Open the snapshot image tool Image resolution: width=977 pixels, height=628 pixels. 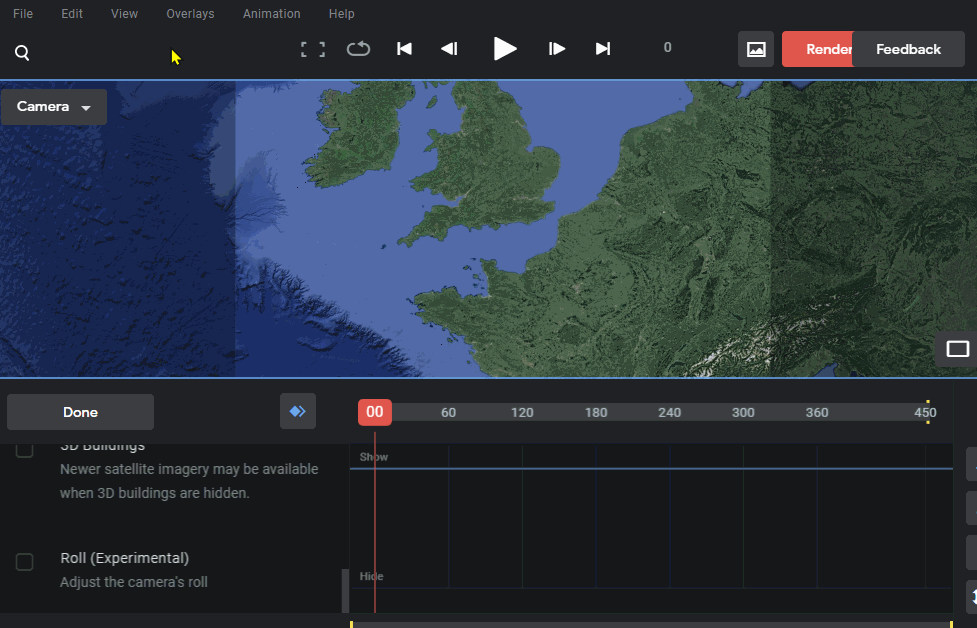pyautogui.click(x=755, y=48)
